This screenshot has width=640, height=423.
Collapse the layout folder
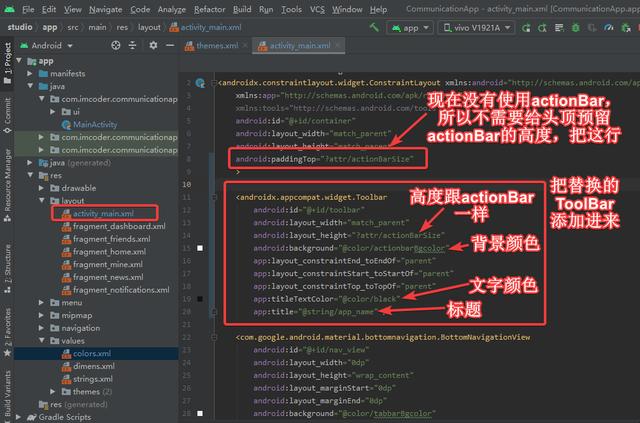[x=41, y=200]
